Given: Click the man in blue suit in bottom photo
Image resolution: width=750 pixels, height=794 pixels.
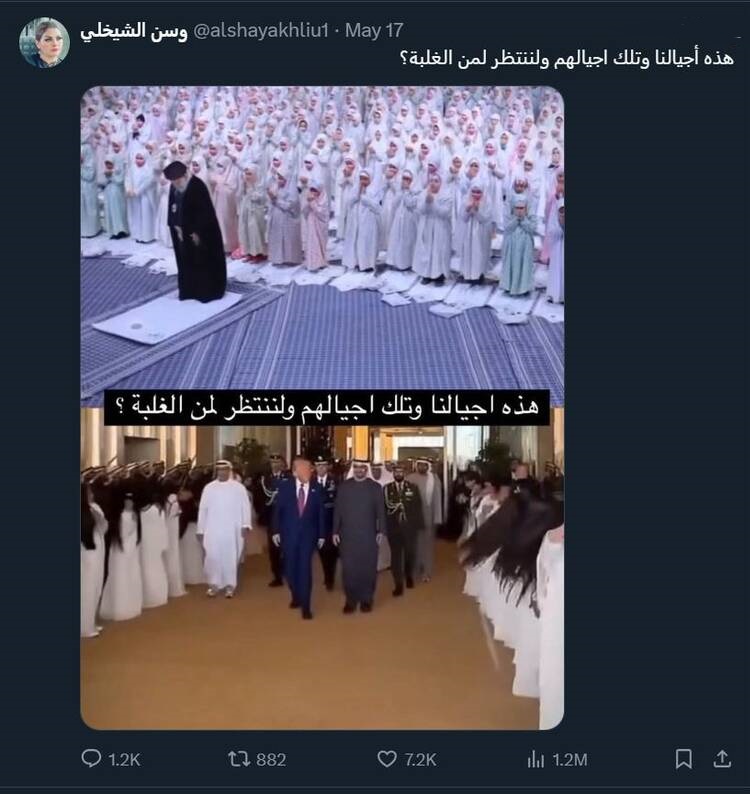Looking at the screenshot, I should [x=299, y=537].
